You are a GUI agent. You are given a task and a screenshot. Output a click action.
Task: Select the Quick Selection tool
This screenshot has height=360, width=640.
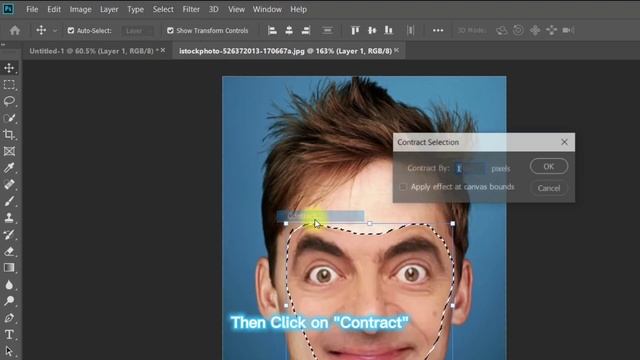click(x=9, y=118)
